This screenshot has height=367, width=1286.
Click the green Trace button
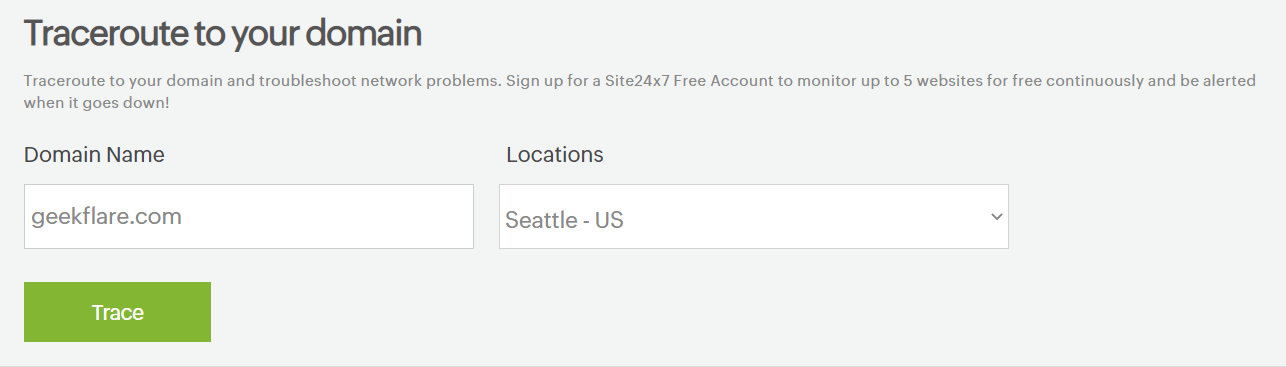117,312
